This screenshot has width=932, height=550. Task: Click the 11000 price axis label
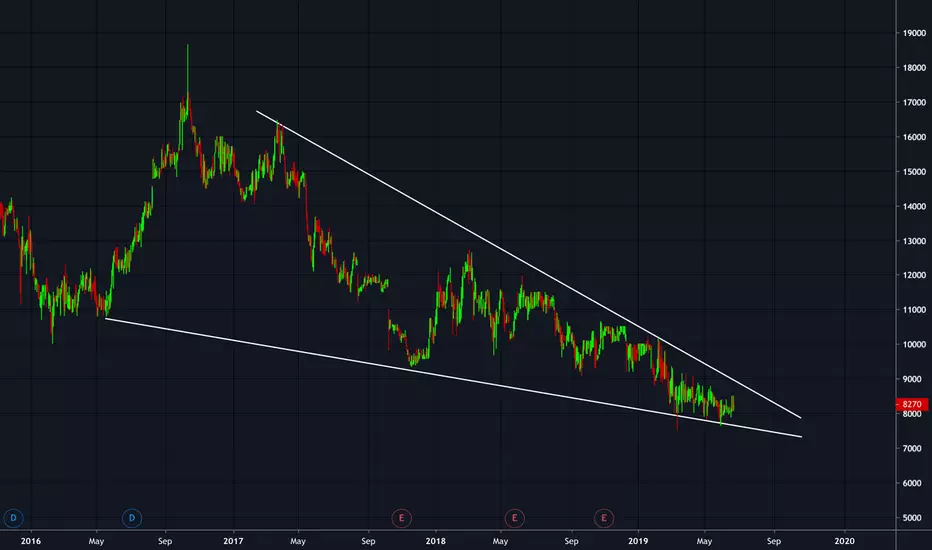click(914, 310)
